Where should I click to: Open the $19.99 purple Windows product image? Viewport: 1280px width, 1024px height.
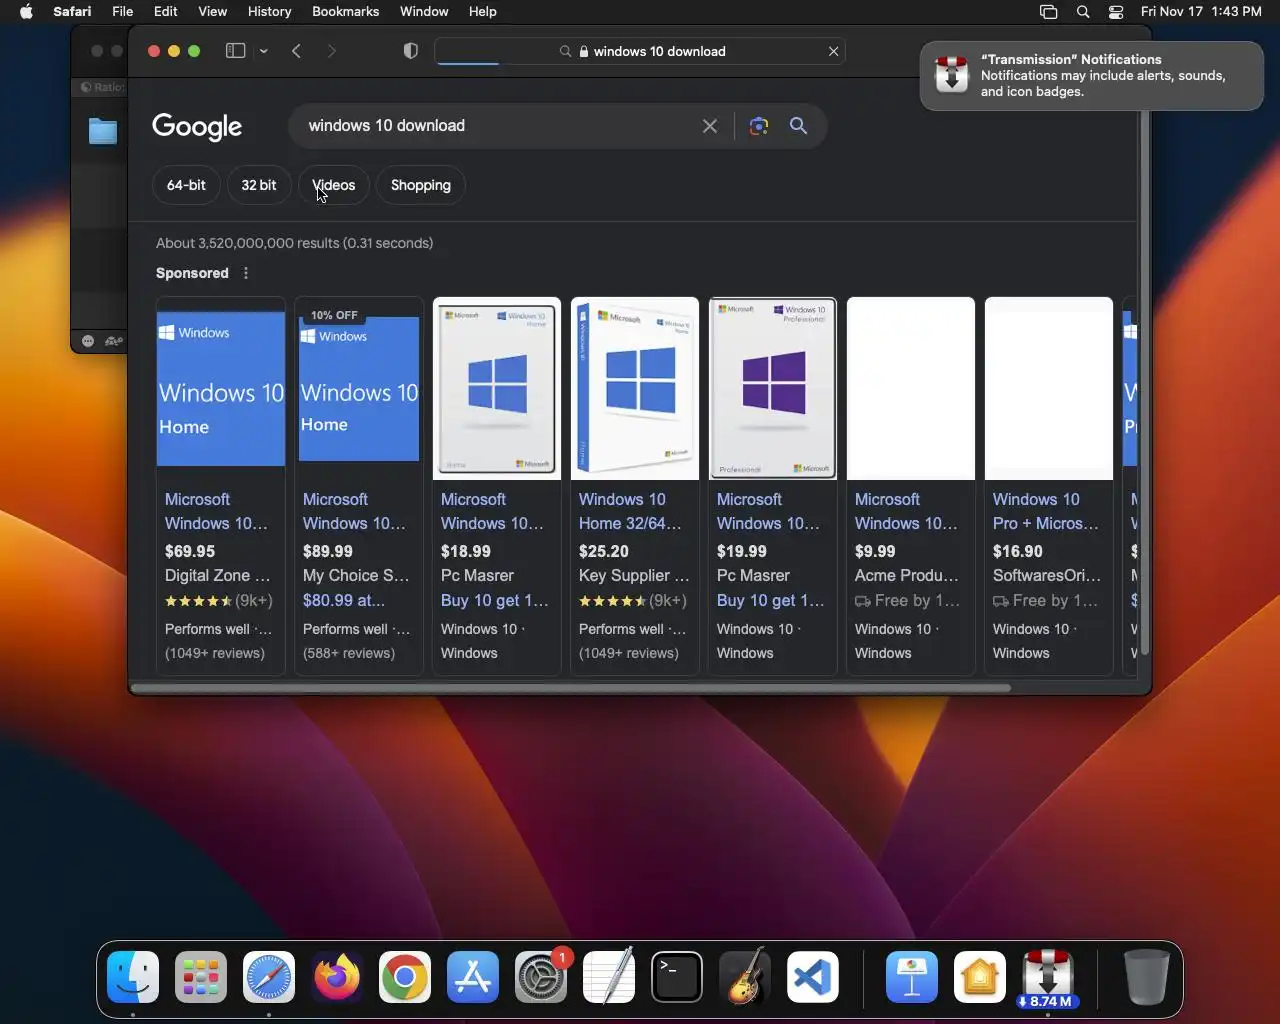click(773, 388)
